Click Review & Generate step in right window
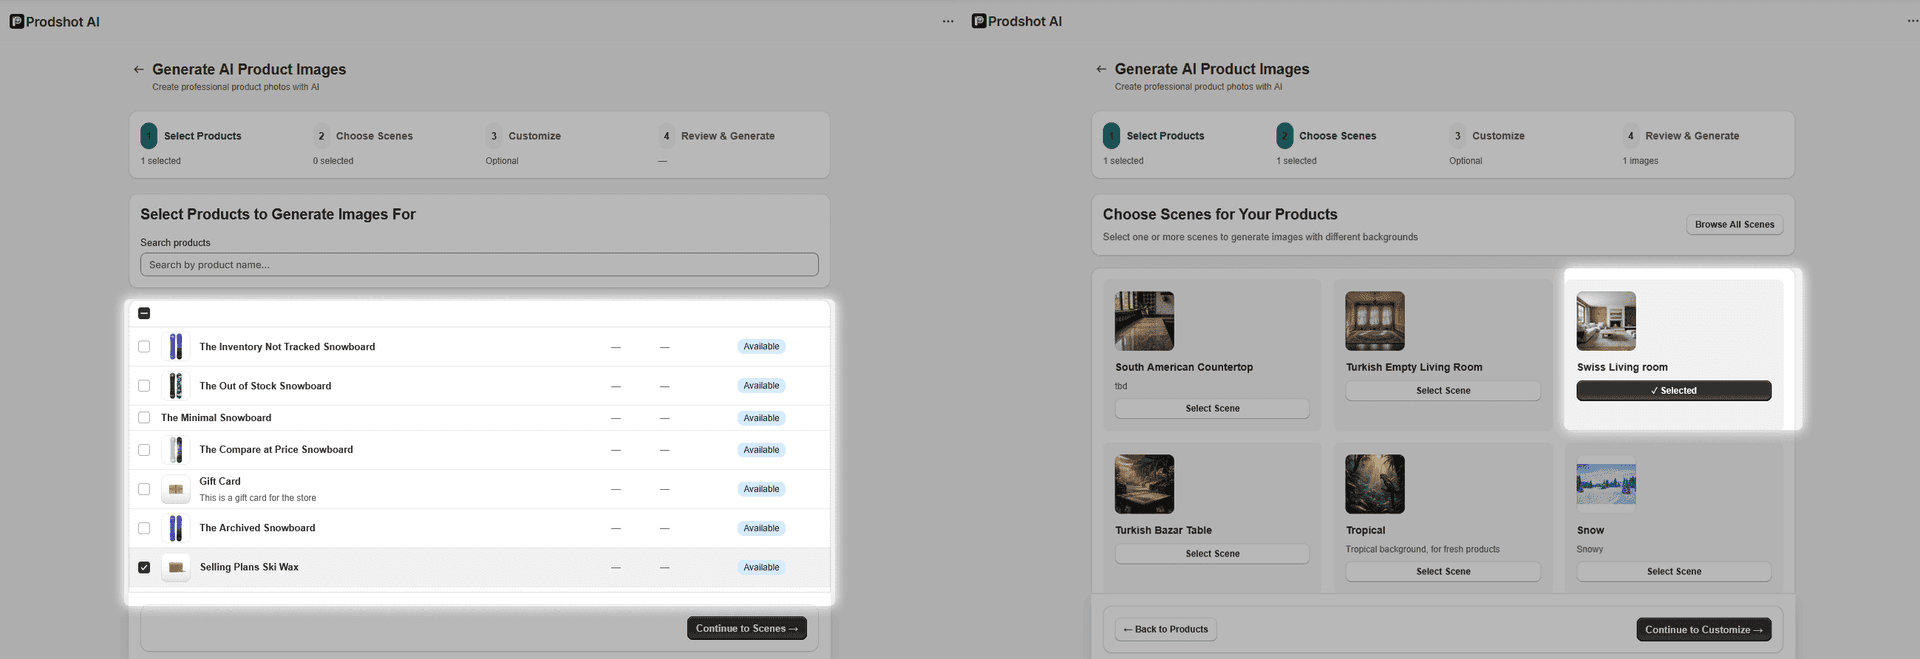This screenshot has height=659, width=1920. (x=1681, y=136)
